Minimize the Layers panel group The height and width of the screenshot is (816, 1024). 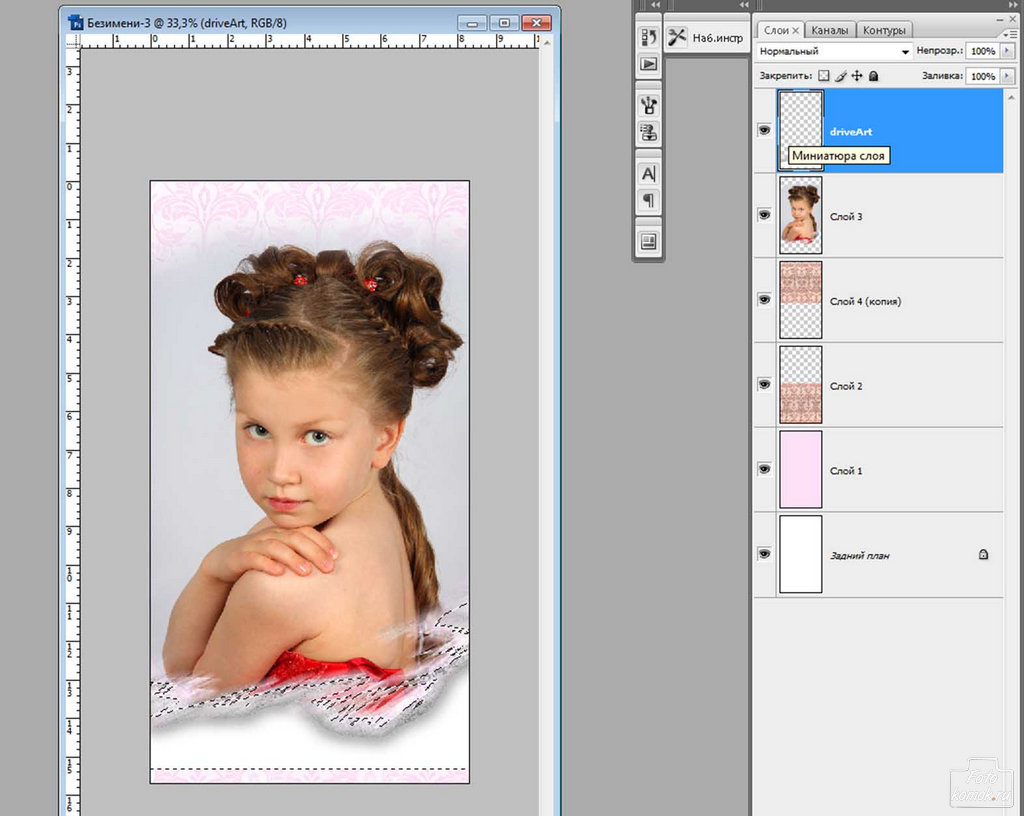pyautogui.click(x=998, y=20)
